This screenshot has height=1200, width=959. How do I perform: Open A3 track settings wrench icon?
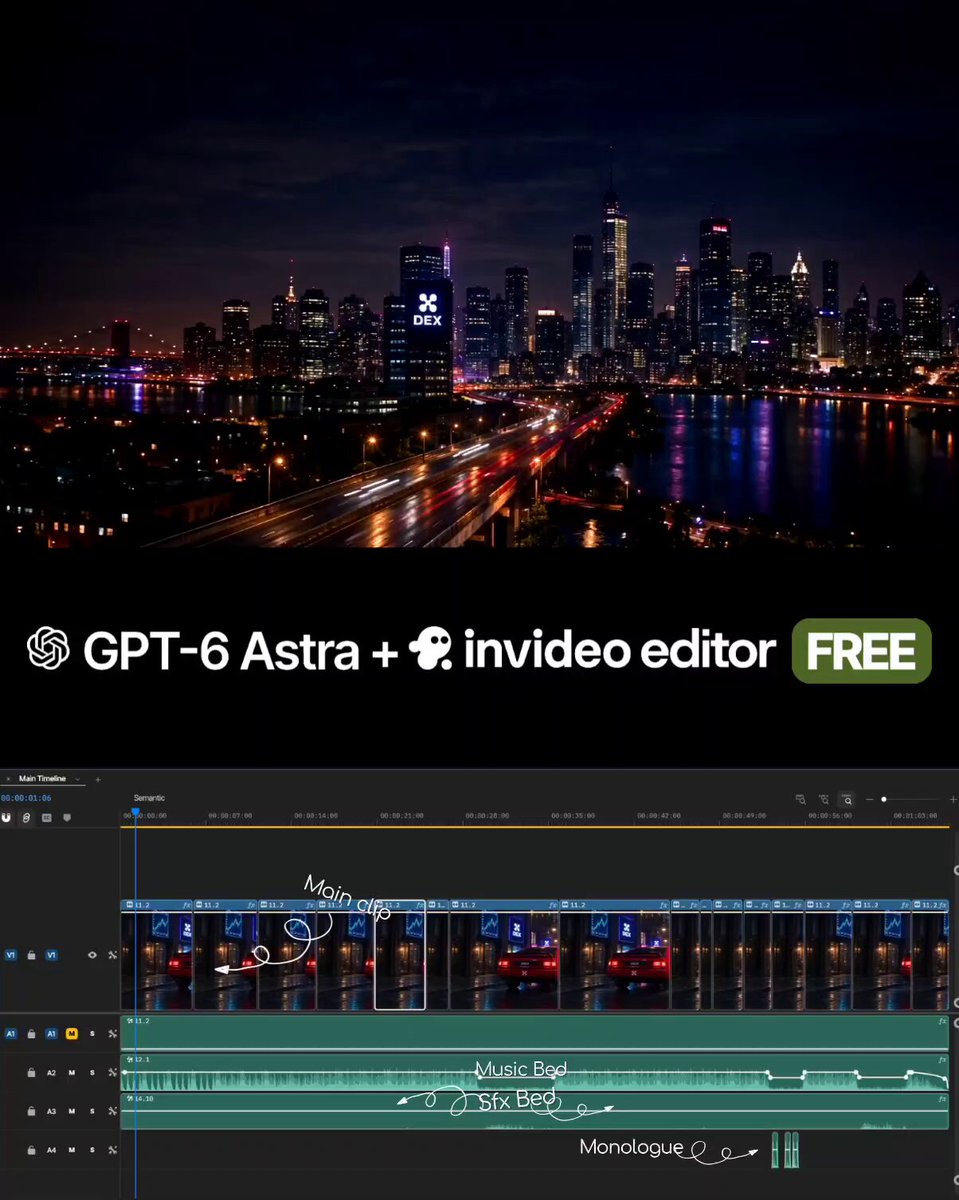click(112, 1111)
